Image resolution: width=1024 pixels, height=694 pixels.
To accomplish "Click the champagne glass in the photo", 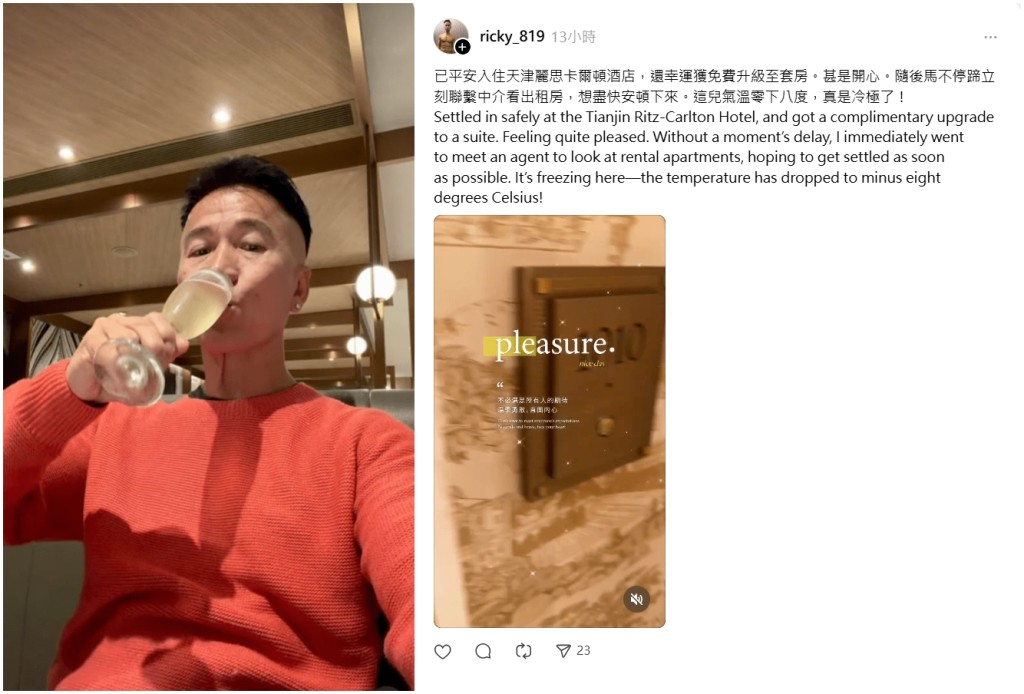I will pyautogui.click(x=160, y=336).
